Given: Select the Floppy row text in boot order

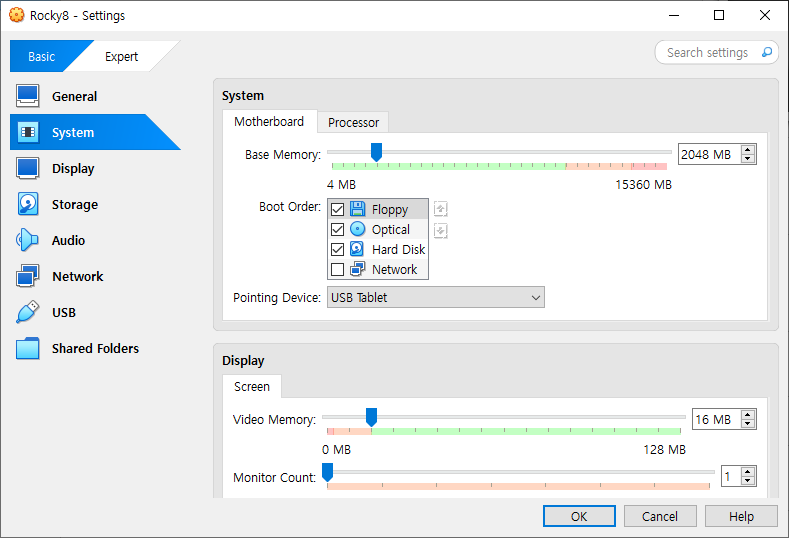Looking at the screenshot, I should click(x=390, y=209).
